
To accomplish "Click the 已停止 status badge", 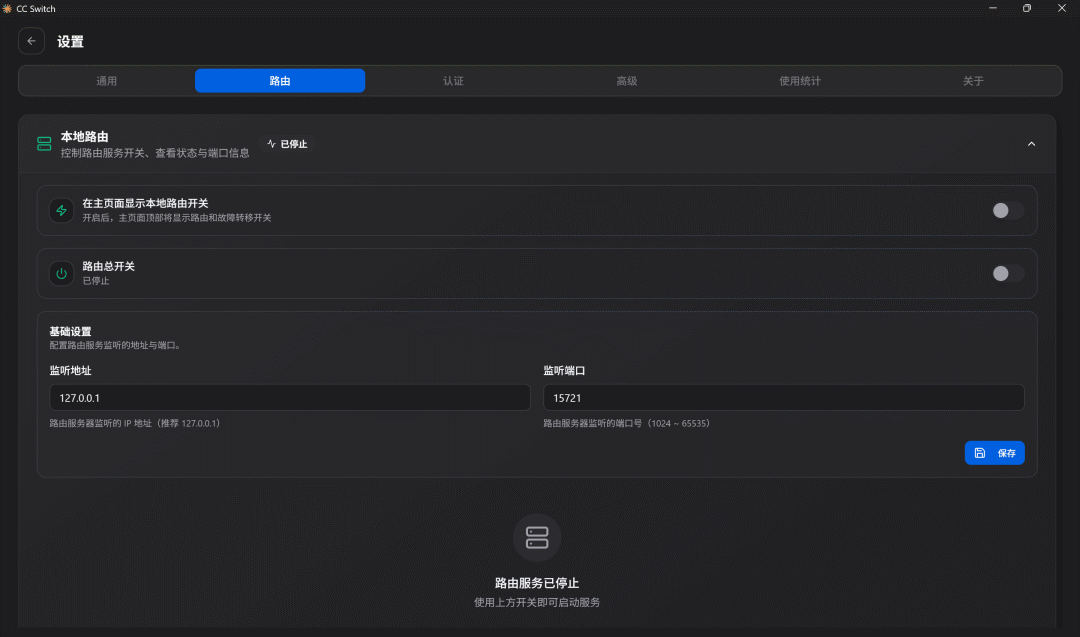I will (x=287, y=144).
